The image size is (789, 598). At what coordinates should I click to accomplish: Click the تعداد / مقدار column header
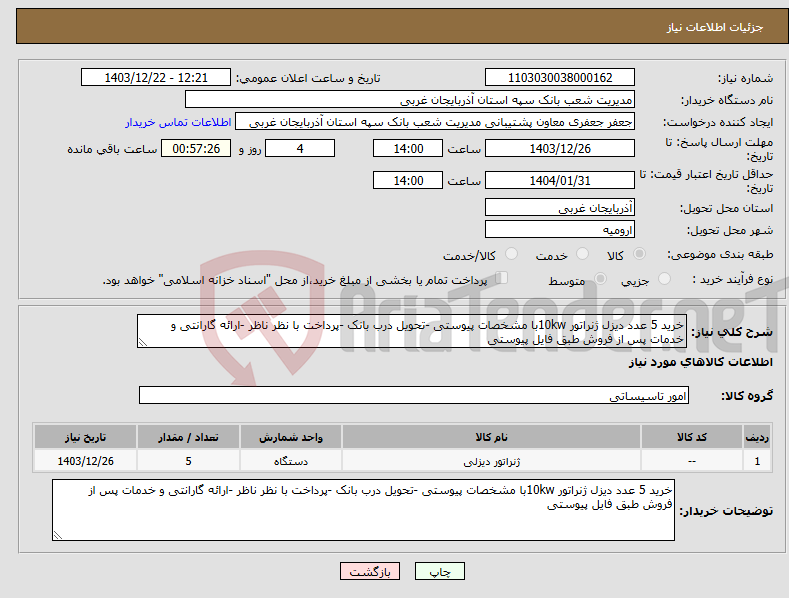pos(188,437)
